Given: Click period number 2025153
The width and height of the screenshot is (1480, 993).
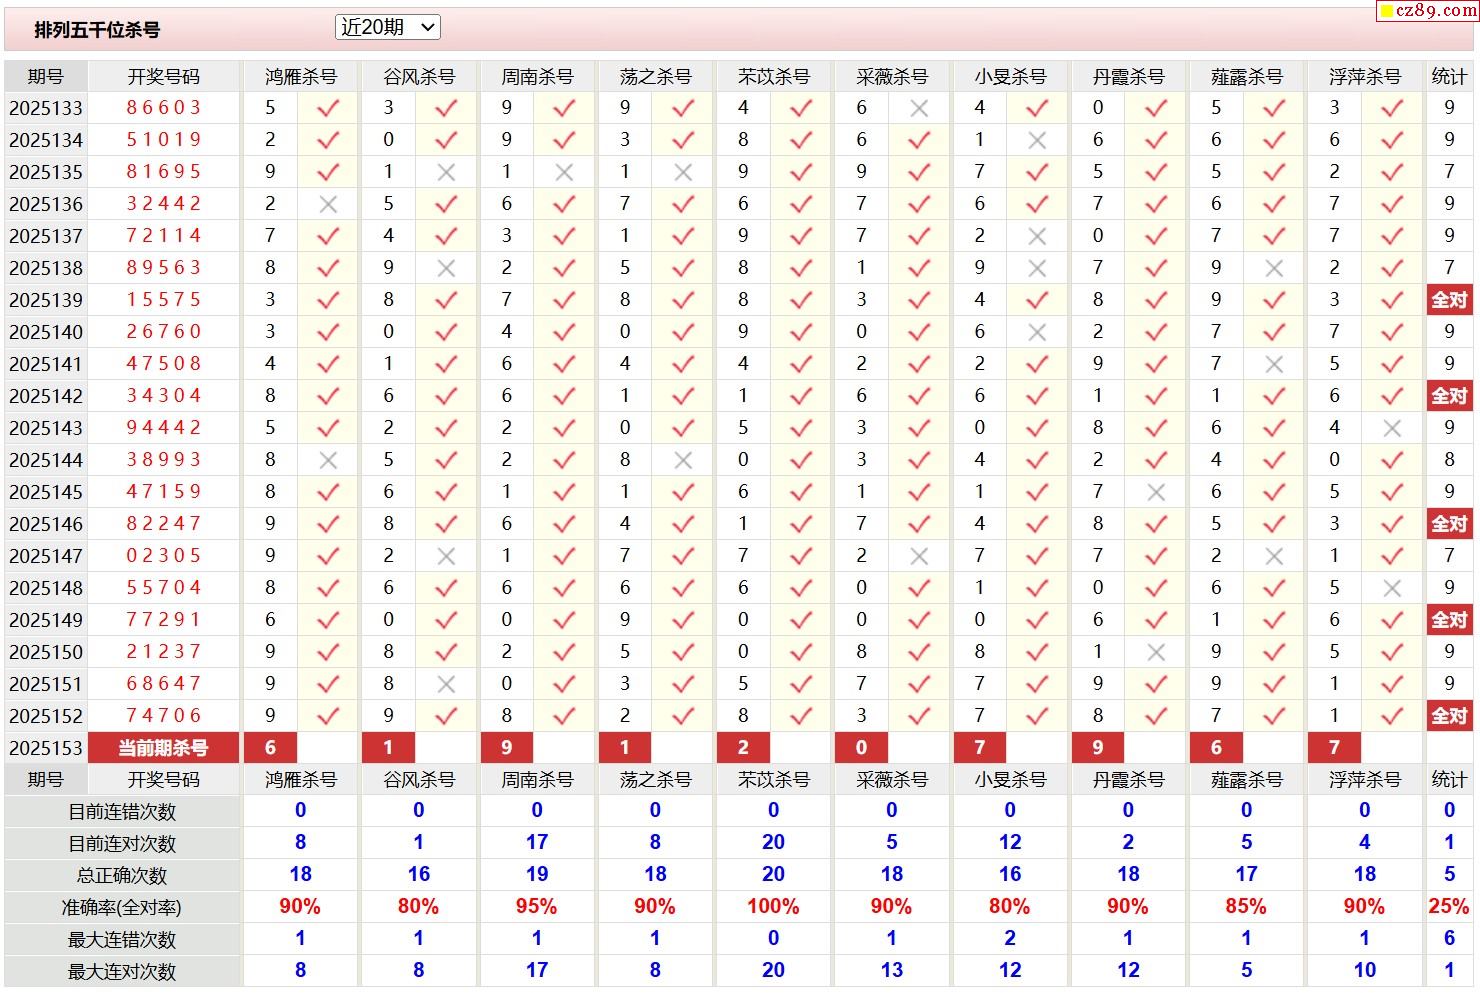Looking at the screenshot, I should [x=46, y=748].
